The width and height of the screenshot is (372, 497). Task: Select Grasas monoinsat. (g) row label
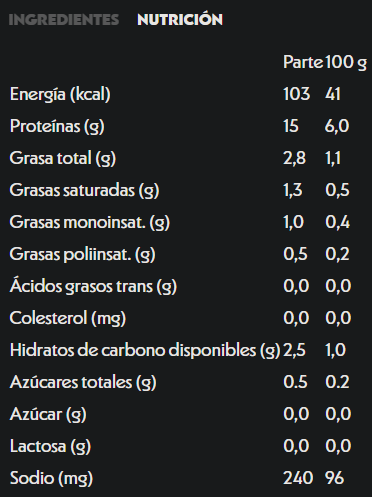(90, 222)
